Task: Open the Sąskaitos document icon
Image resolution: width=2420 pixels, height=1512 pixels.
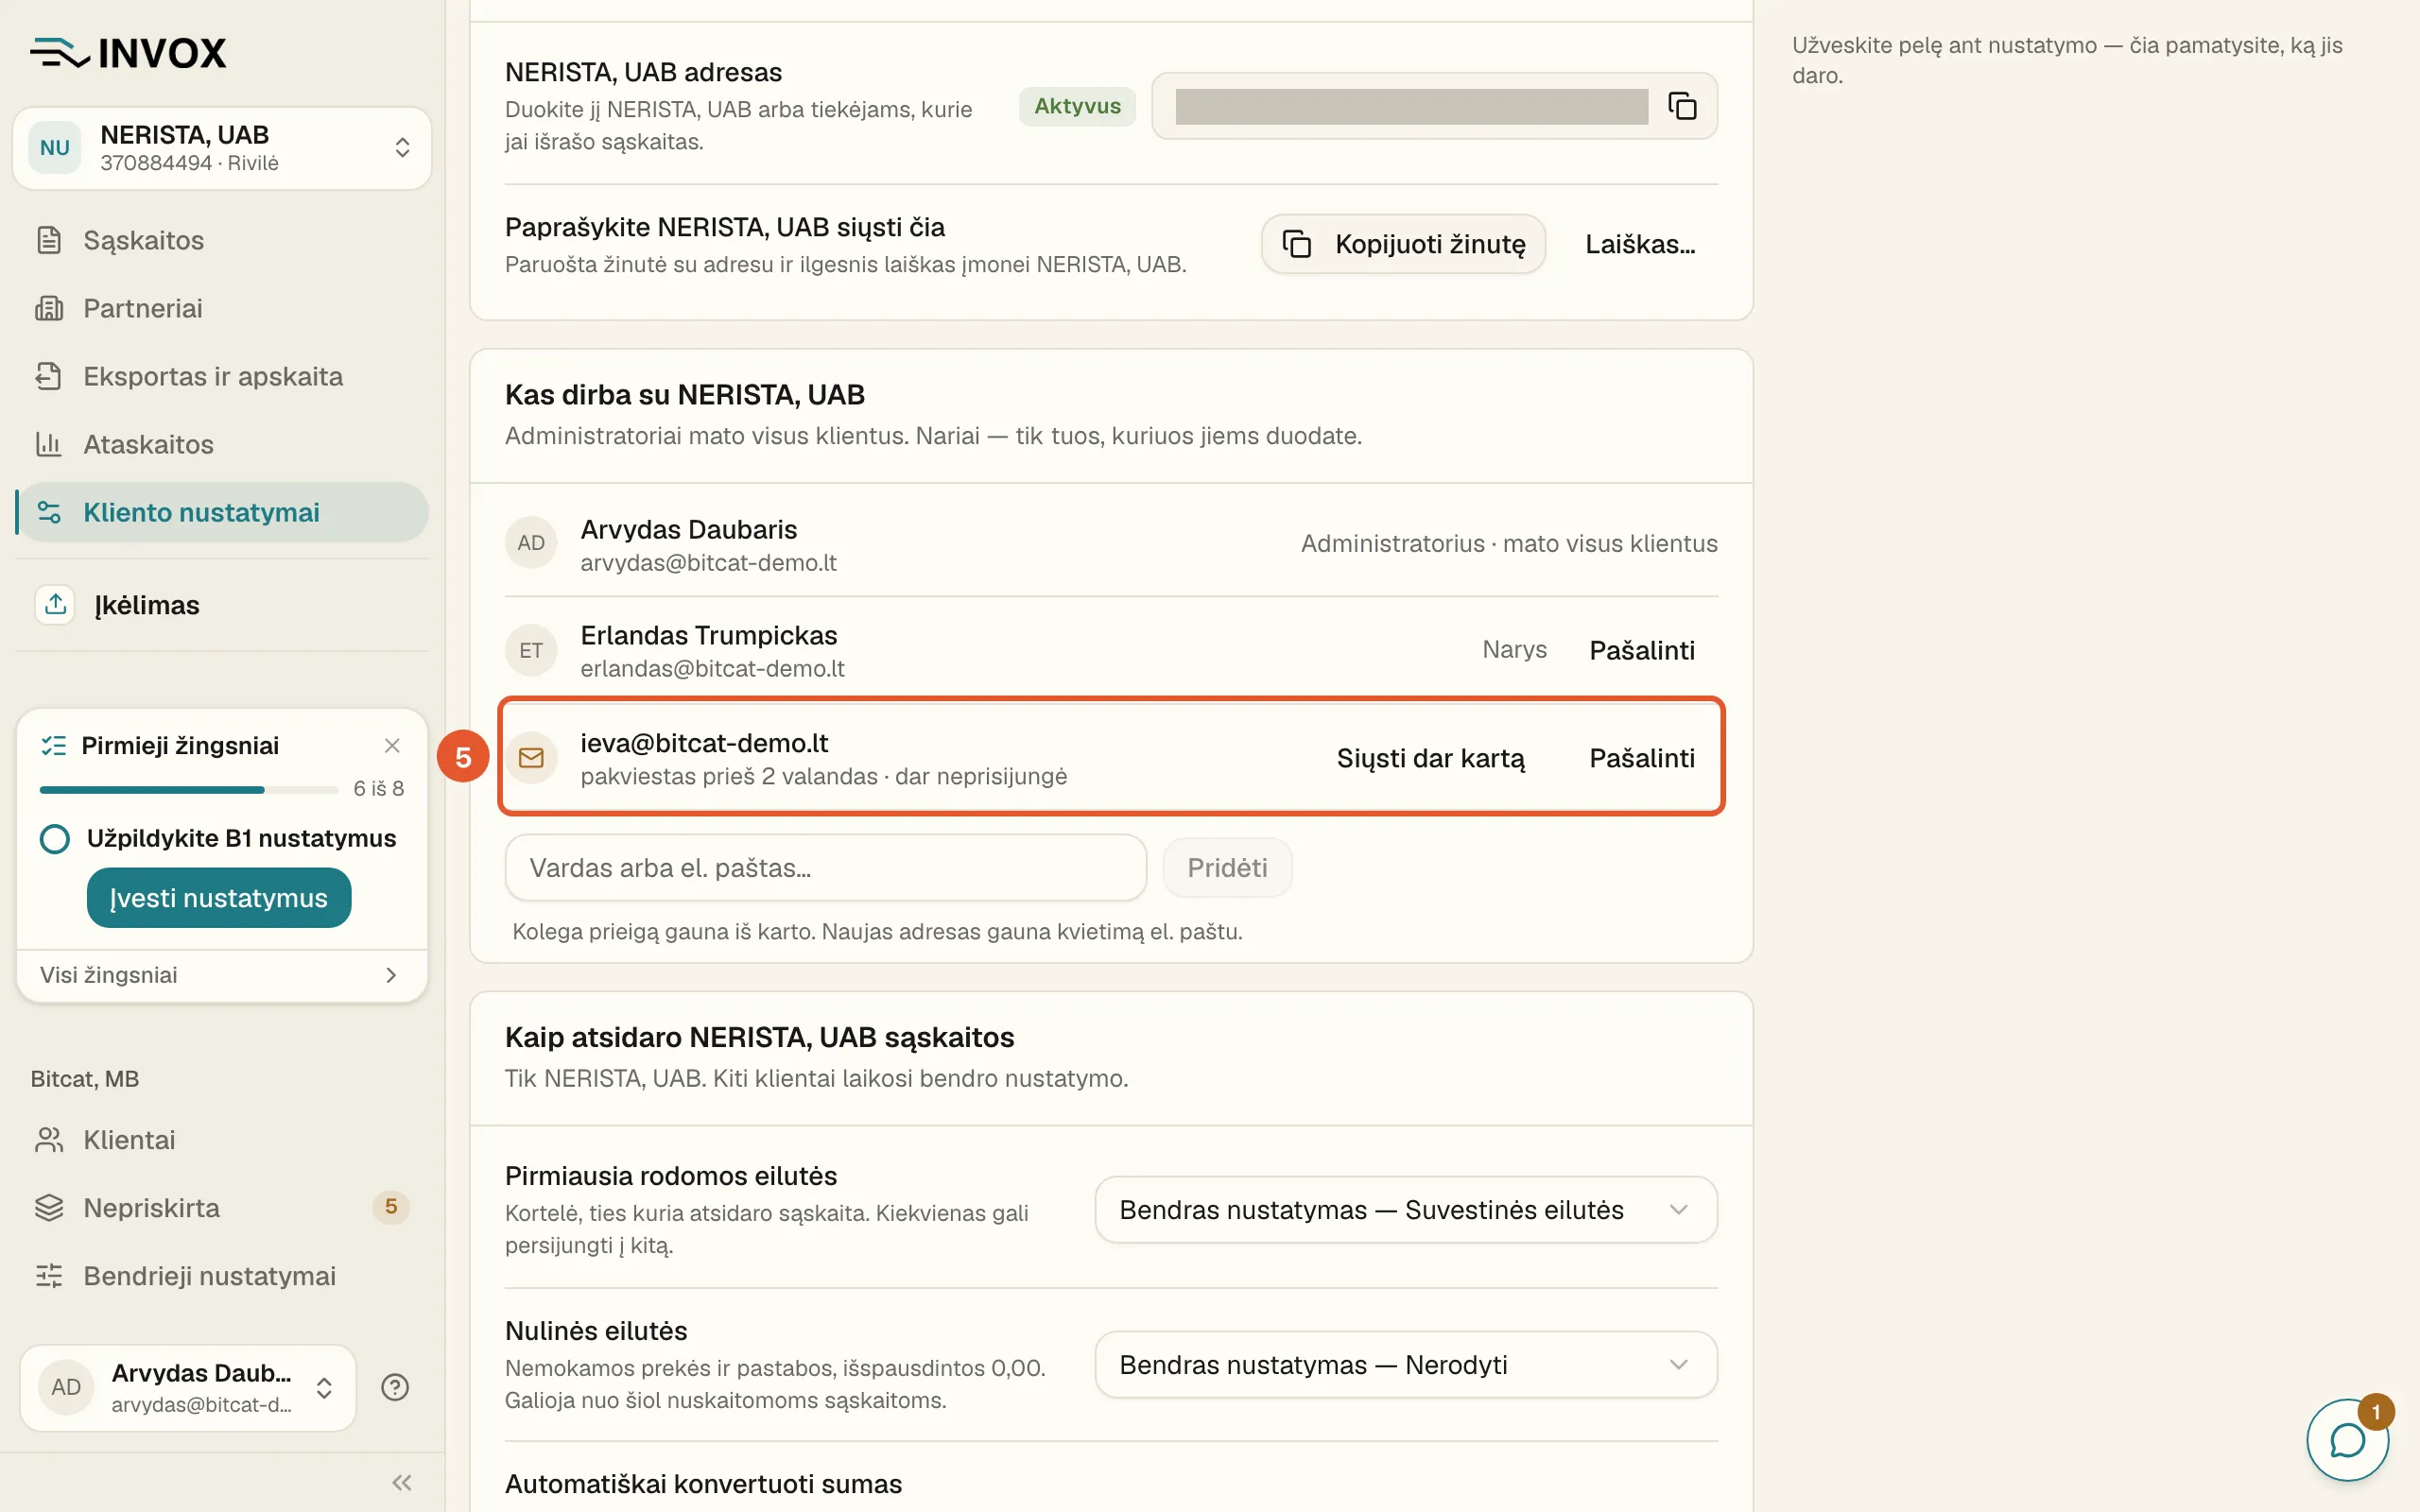Action: (x=49, y=240)
